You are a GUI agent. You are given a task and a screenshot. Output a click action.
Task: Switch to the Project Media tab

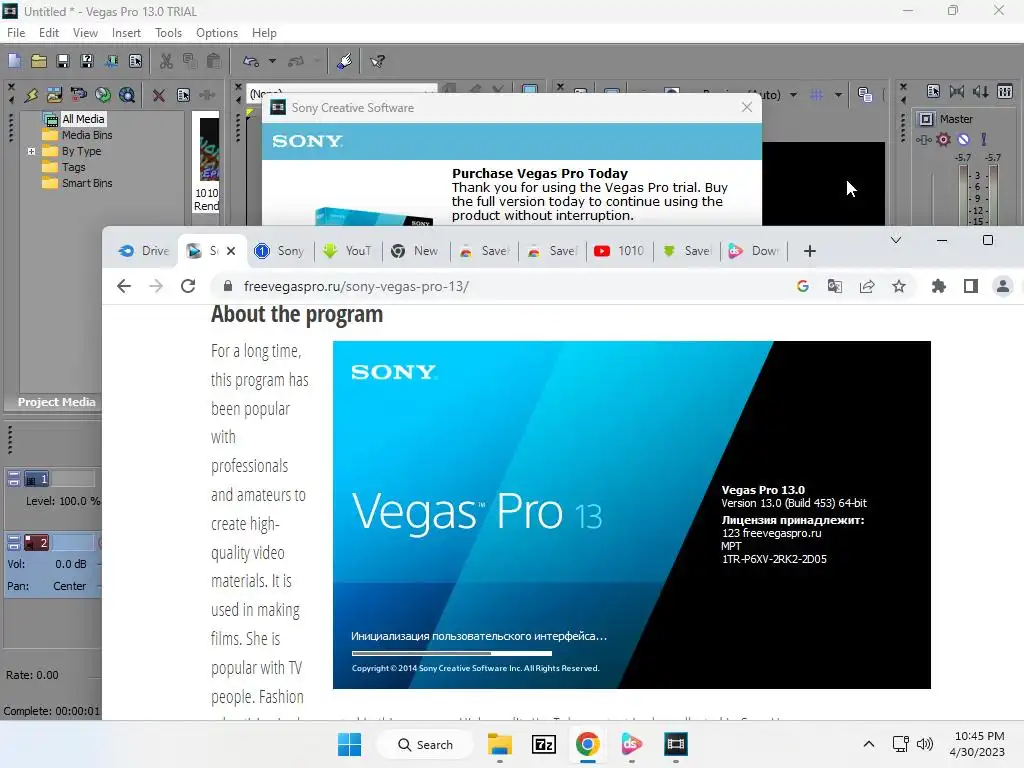click(x=56, y=402)
